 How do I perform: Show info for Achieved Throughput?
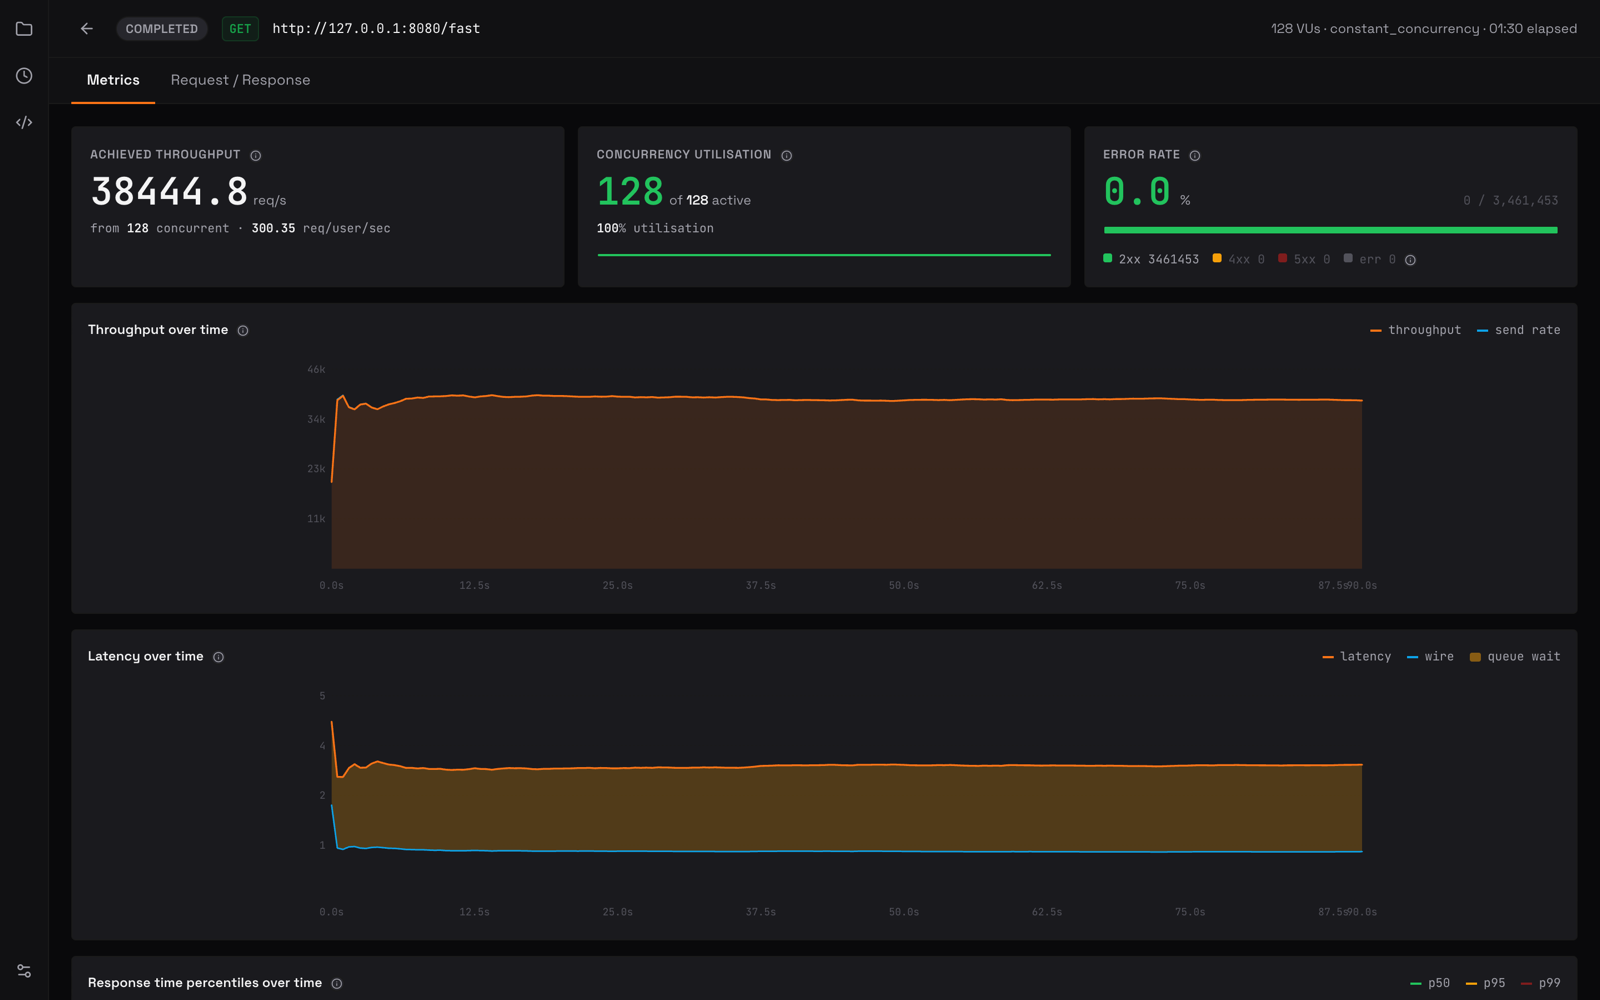256,155
